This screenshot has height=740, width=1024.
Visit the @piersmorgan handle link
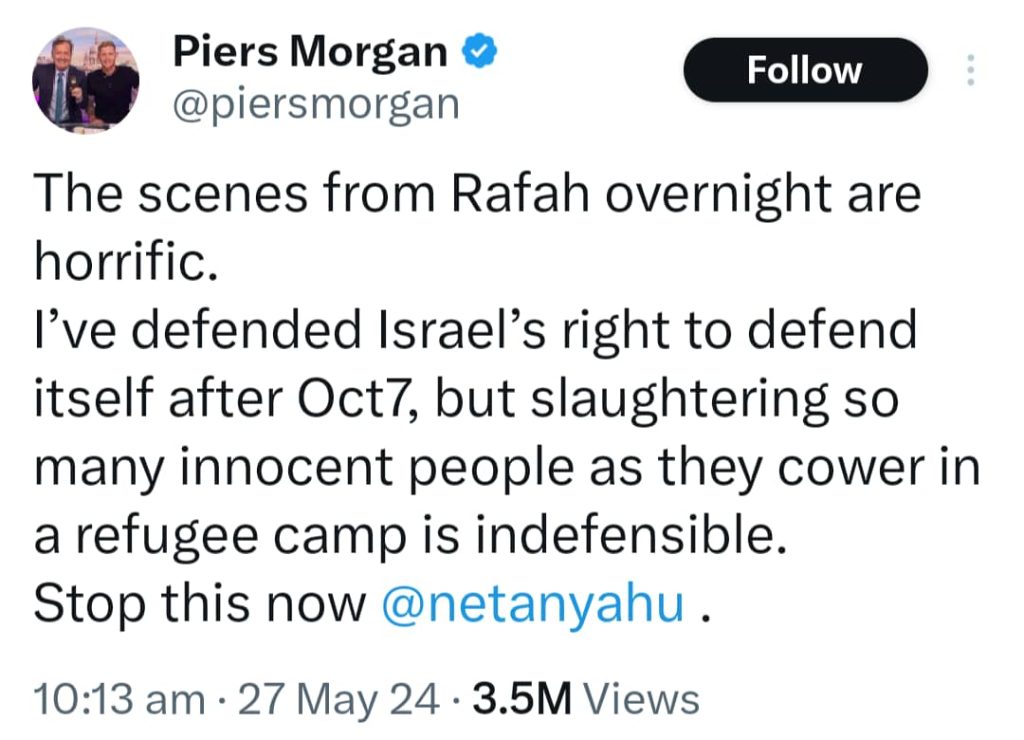tap(316, 102)
